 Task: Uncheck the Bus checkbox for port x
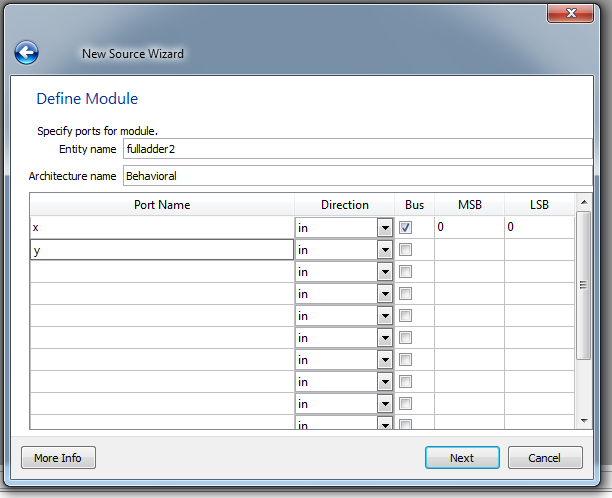[406, 228]
